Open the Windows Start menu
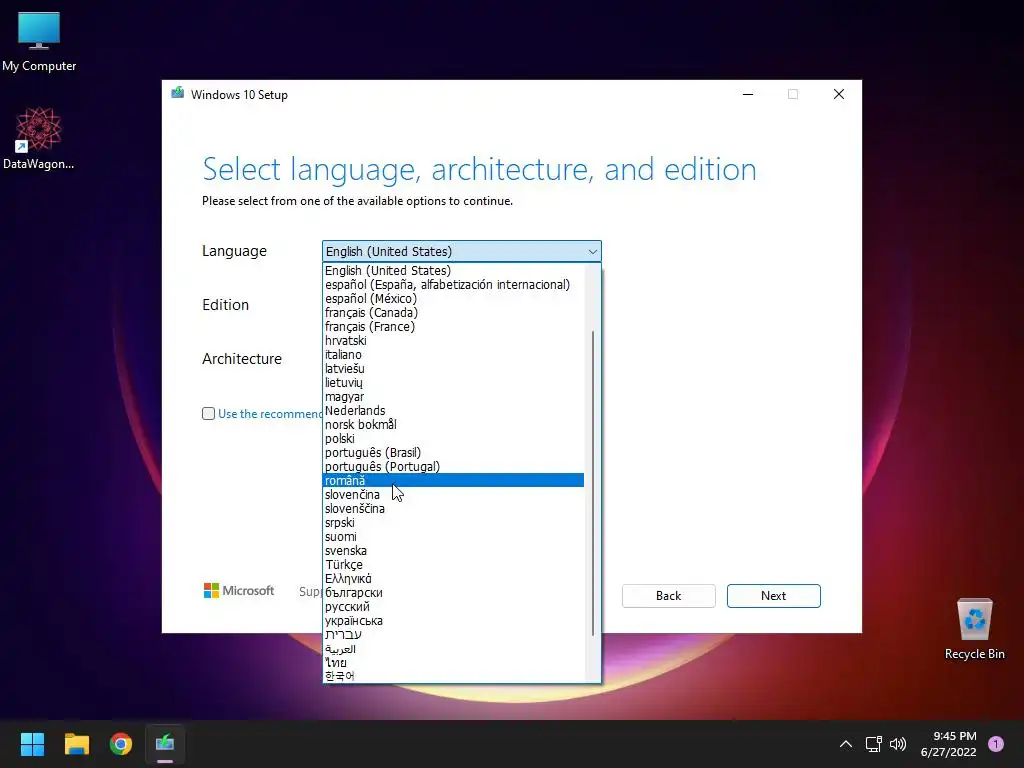 tap(32, 744)
